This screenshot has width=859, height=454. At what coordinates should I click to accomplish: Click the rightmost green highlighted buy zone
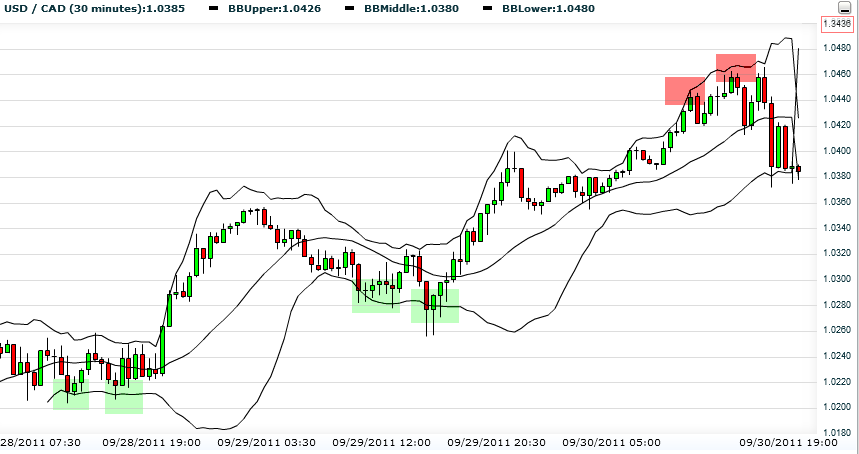[435, 306]
